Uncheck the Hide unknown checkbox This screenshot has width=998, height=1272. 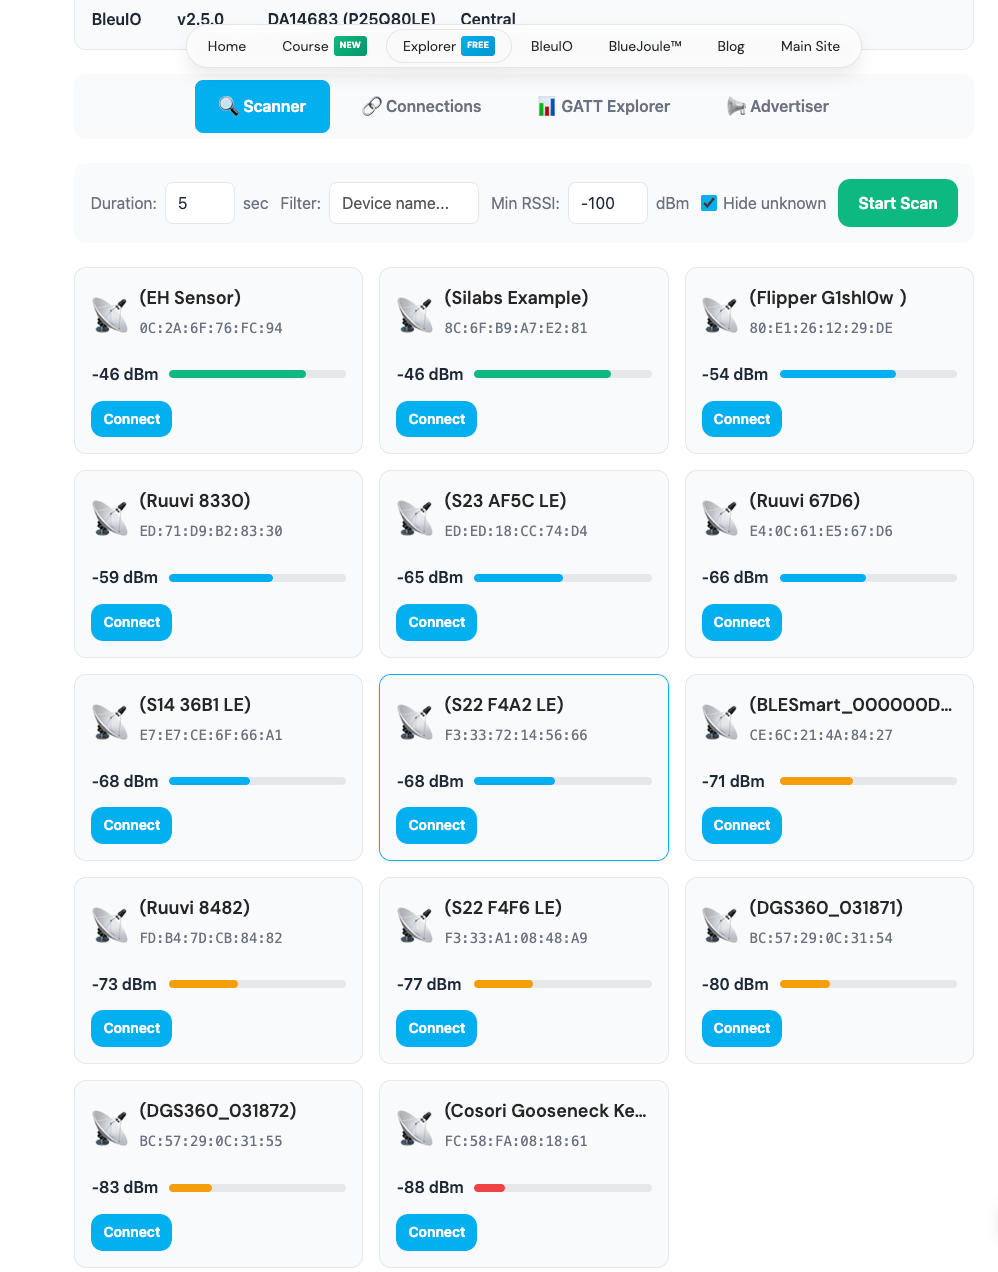pos(709,203)
